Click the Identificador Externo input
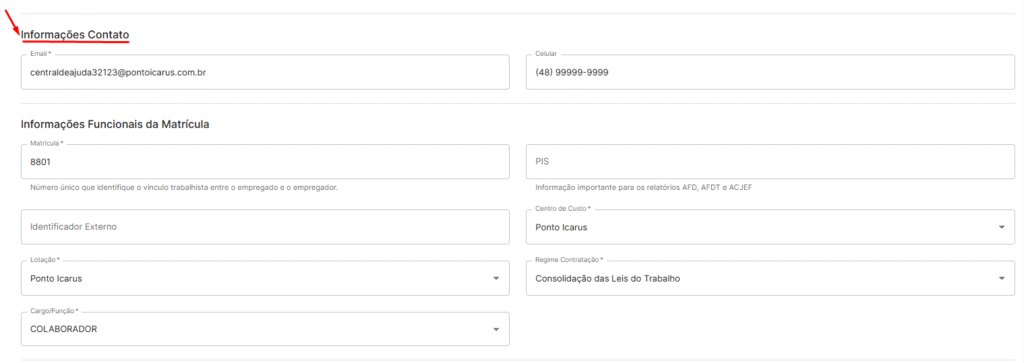1024x363 pixels. (x=265, y=227)
